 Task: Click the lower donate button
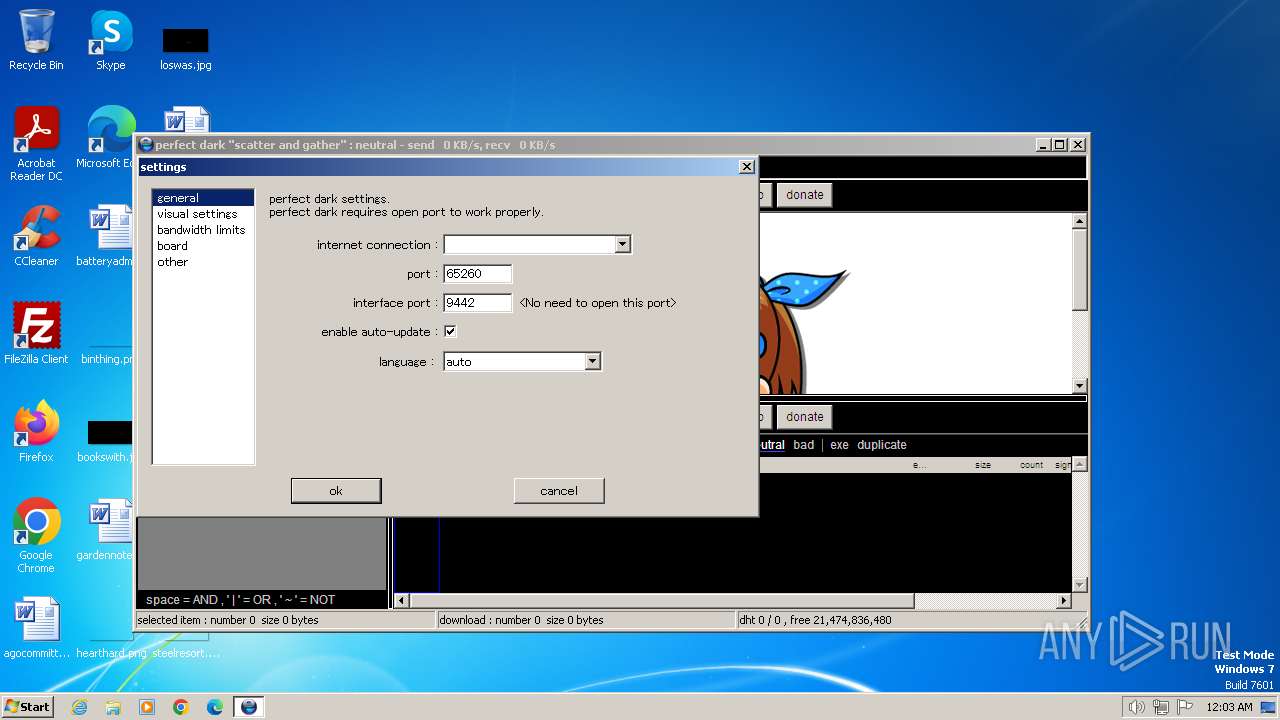805,417
